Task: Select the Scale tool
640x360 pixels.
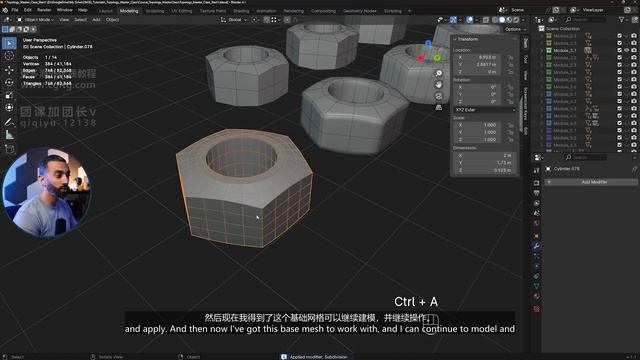Action: [9, 96]
